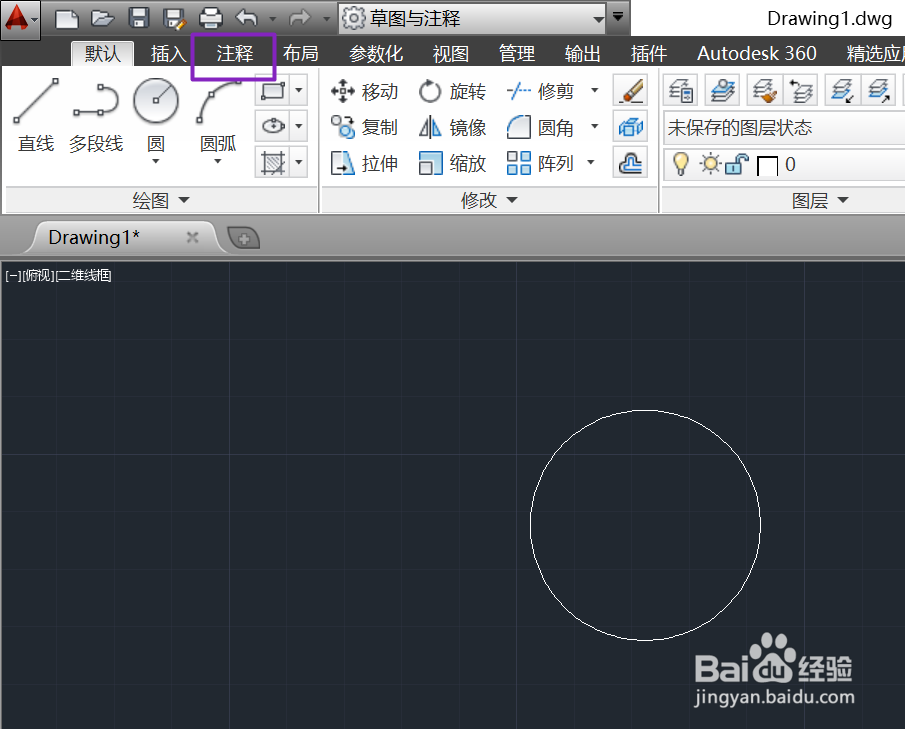905x729 pixels.
Task: Save the current drawing
Action: point(139,18)
